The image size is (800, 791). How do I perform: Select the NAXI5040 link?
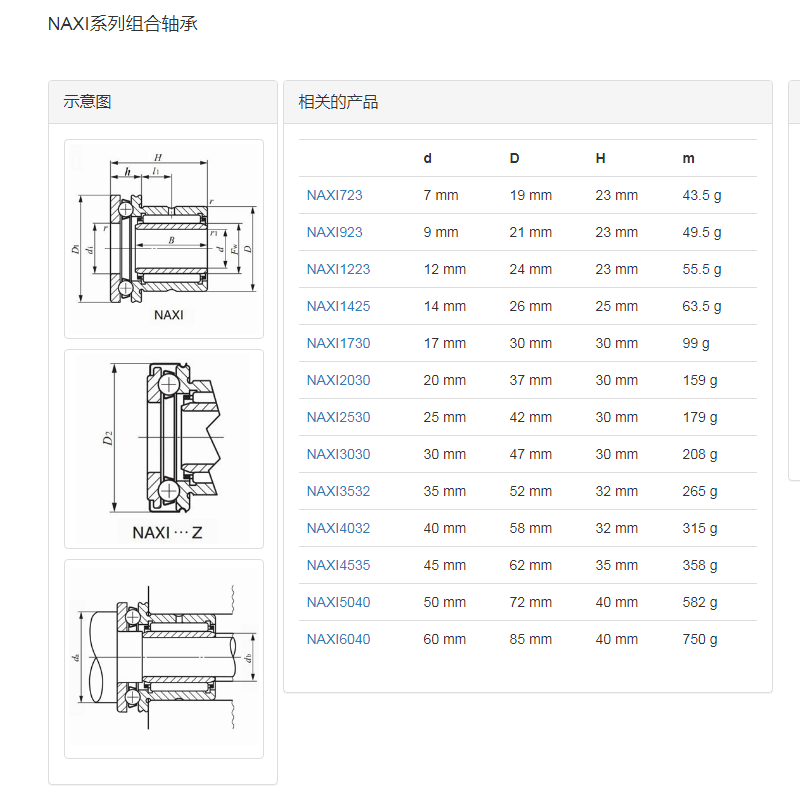coord(338,602)
